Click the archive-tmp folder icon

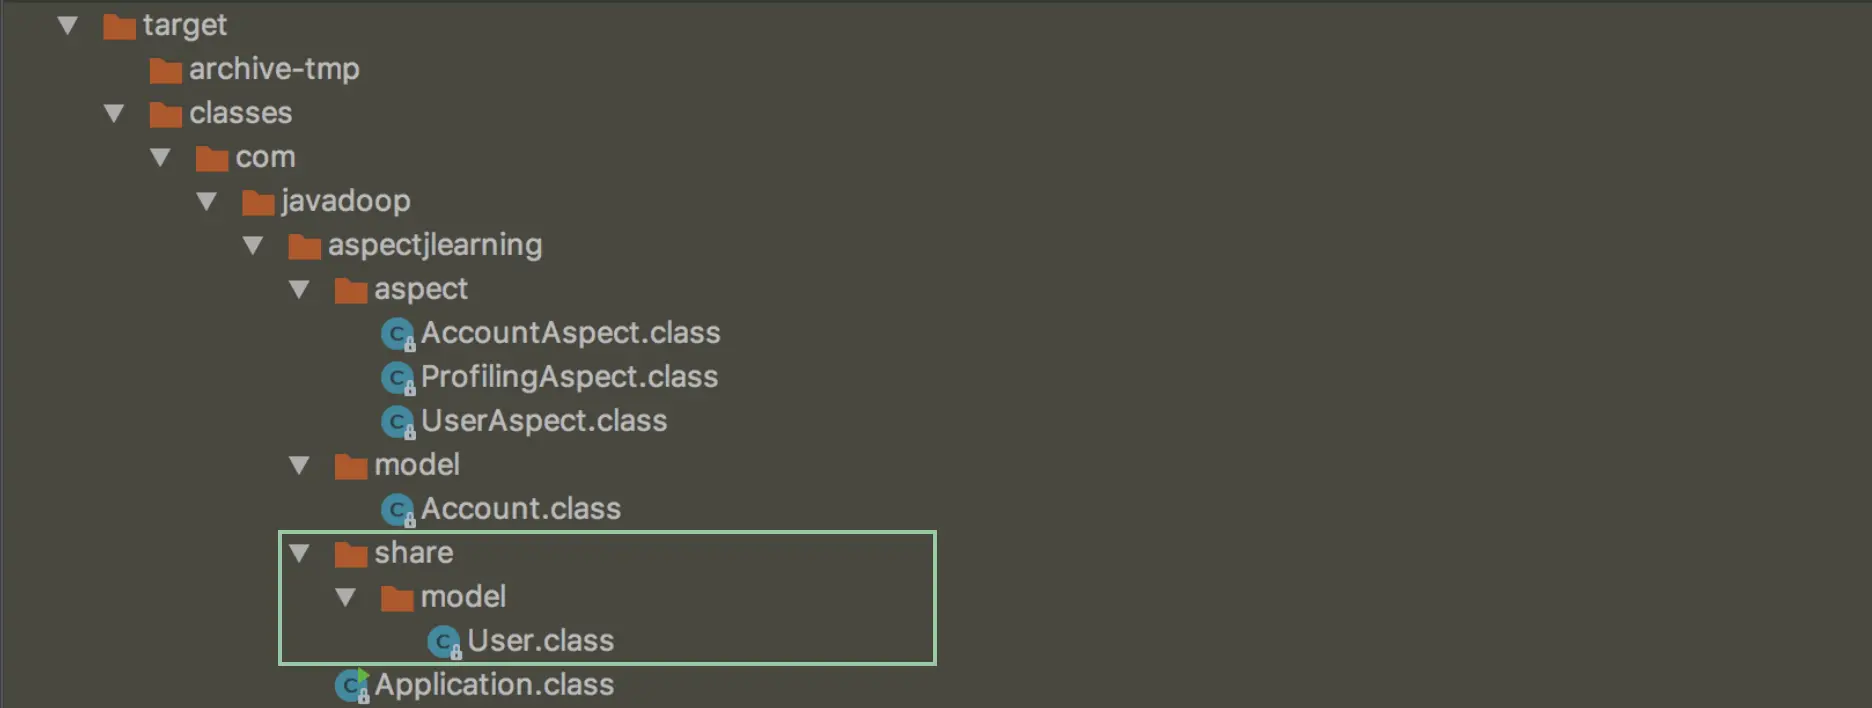click(x=165, y=70)
